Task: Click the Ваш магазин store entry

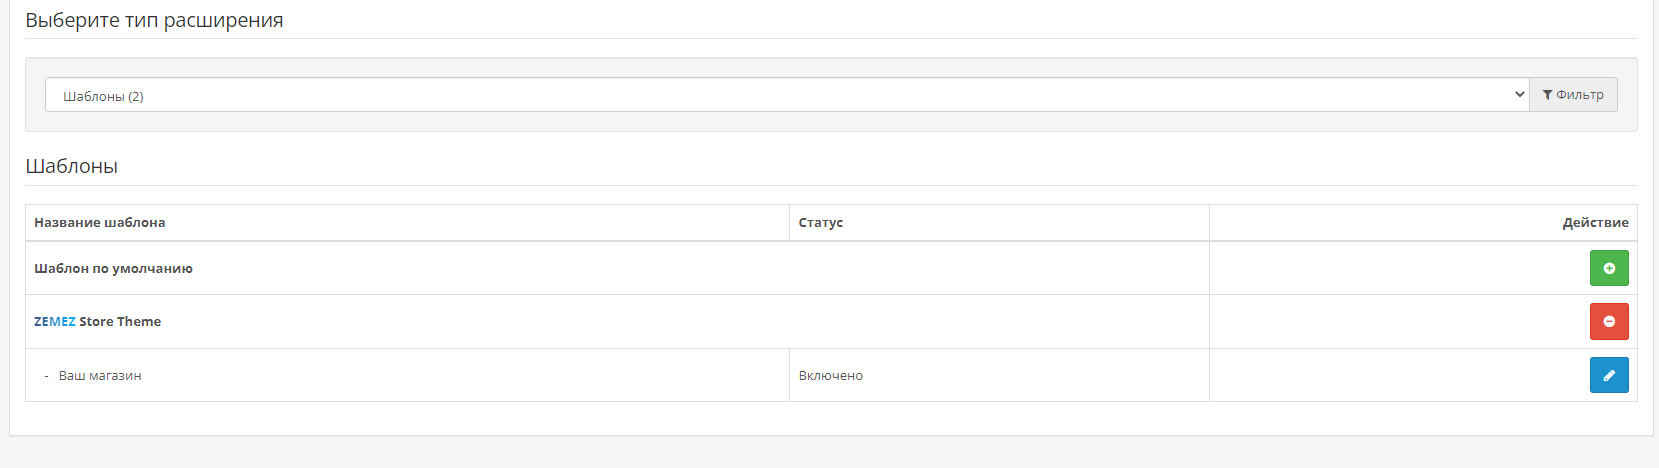Action: (100, 376)
